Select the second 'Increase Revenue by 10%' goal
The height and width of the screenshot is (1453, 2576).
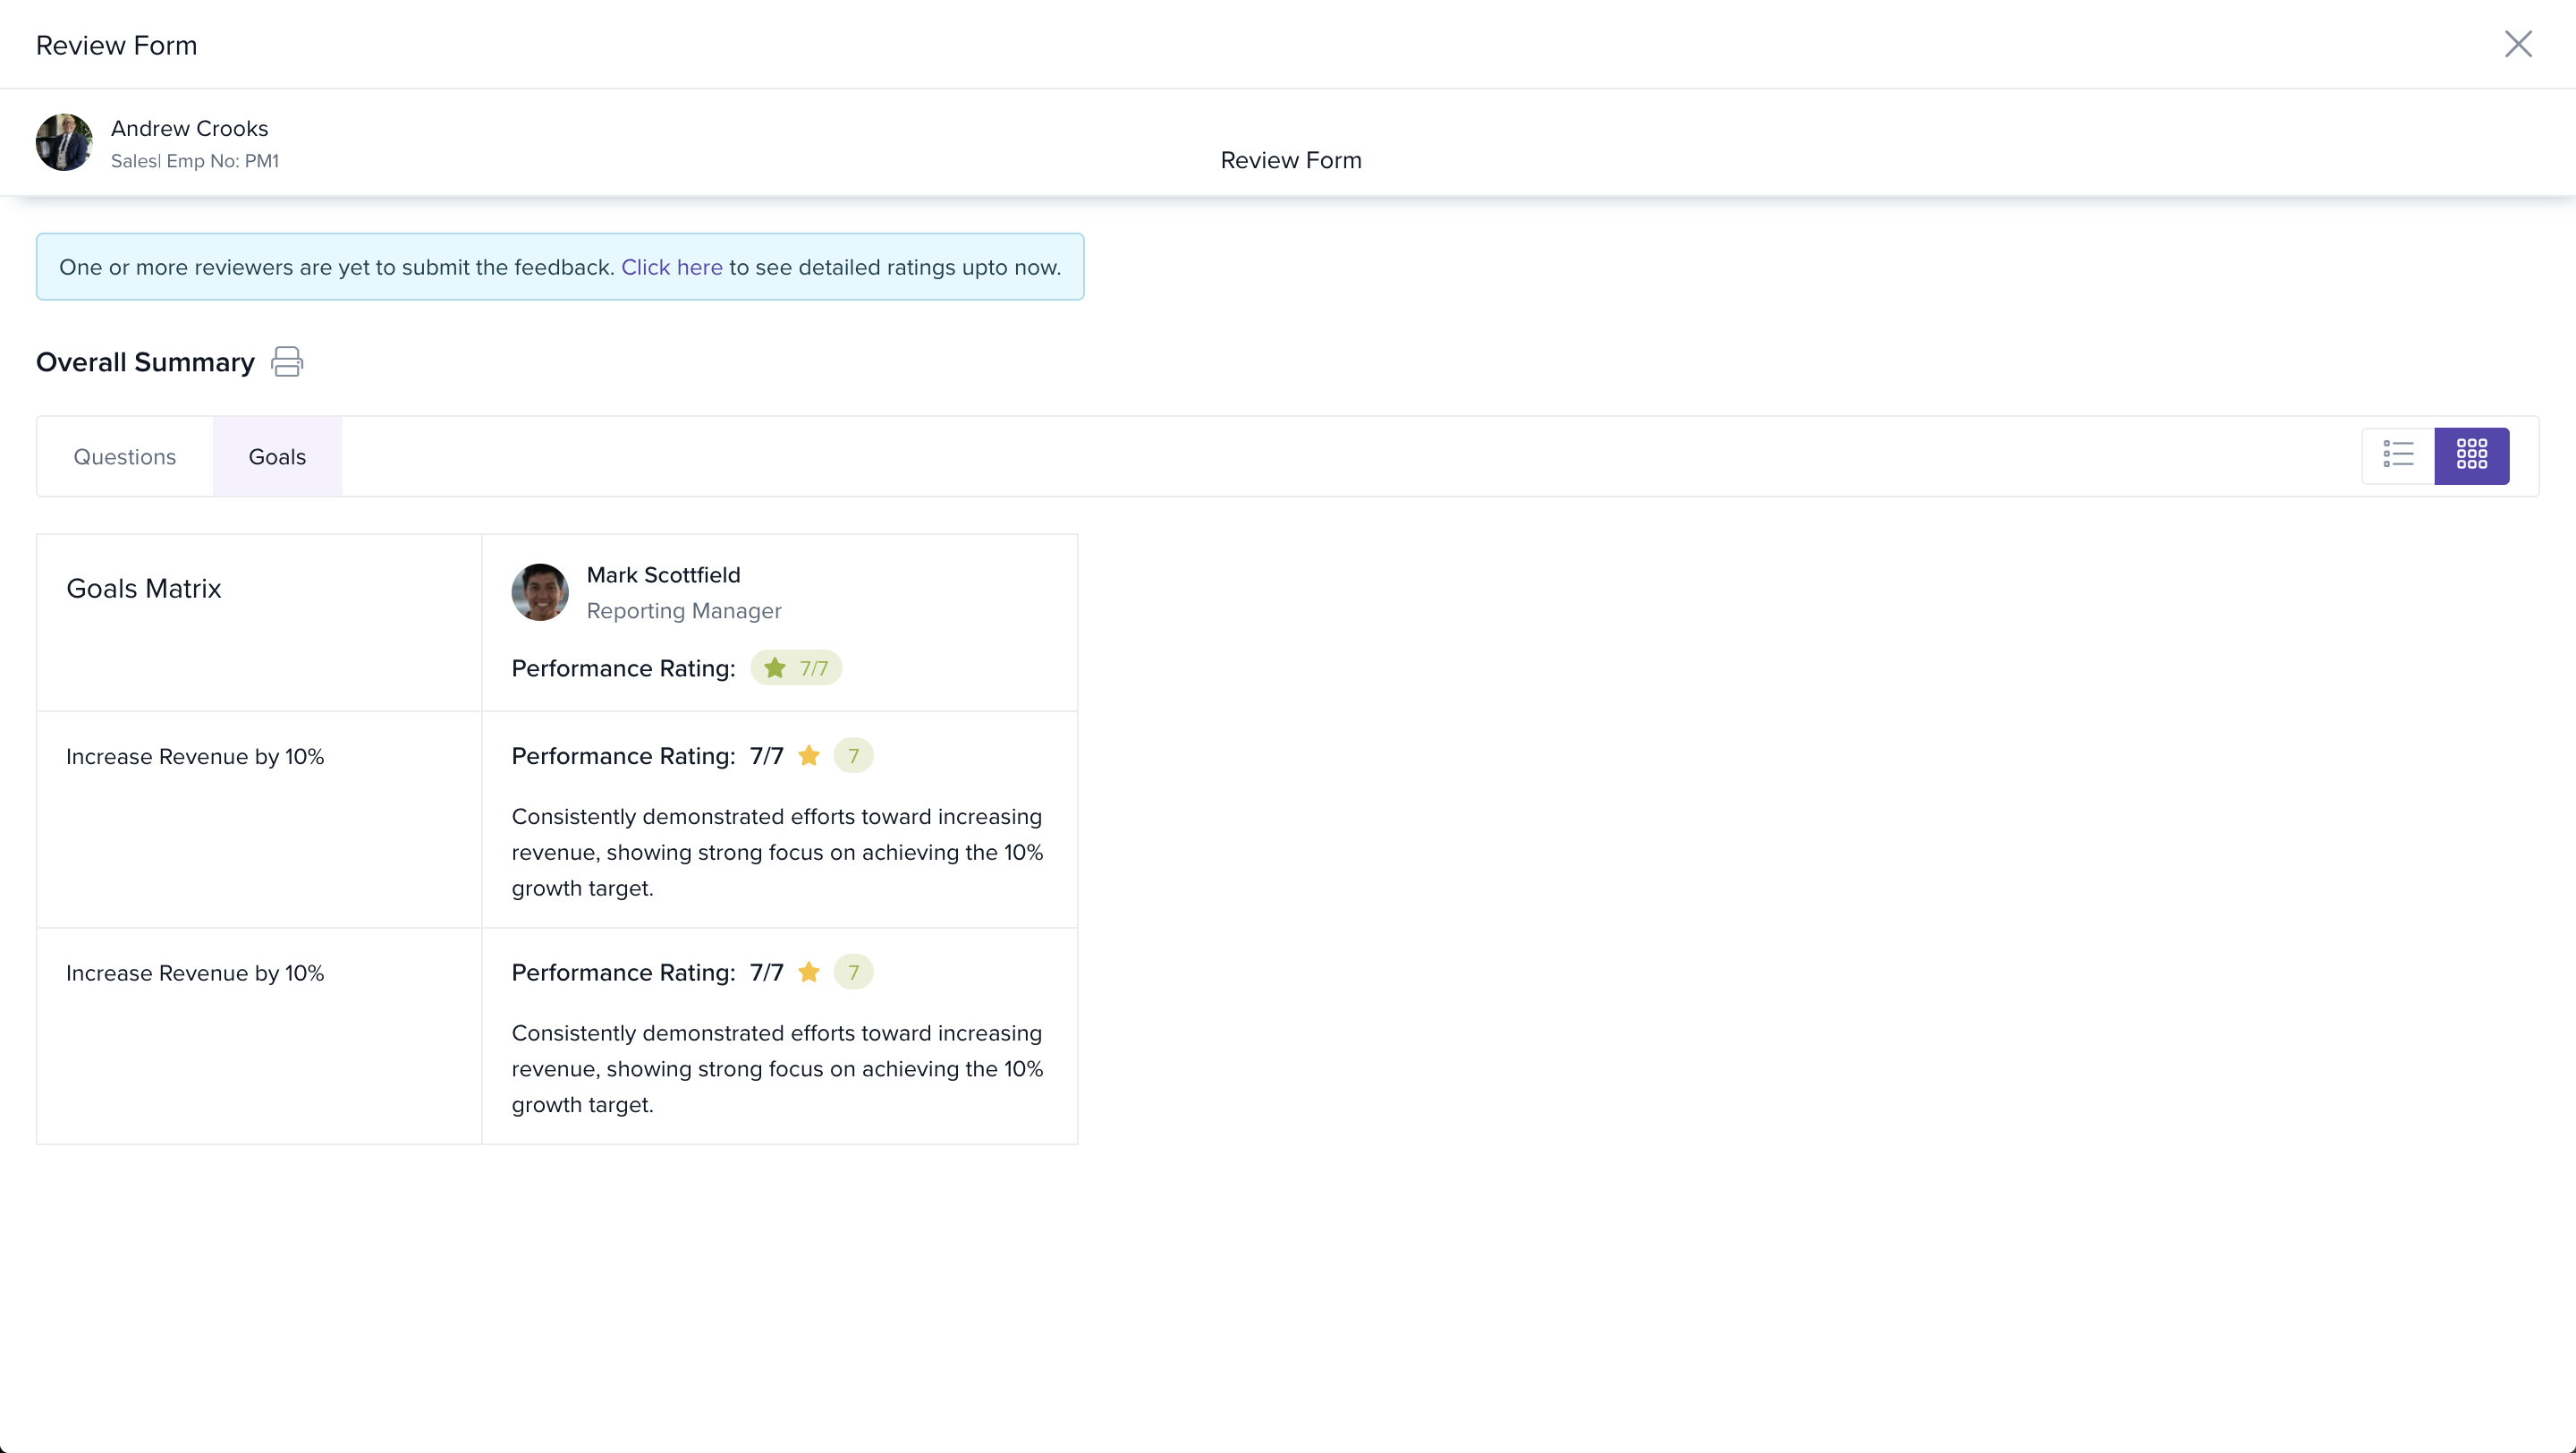[195, 973]
